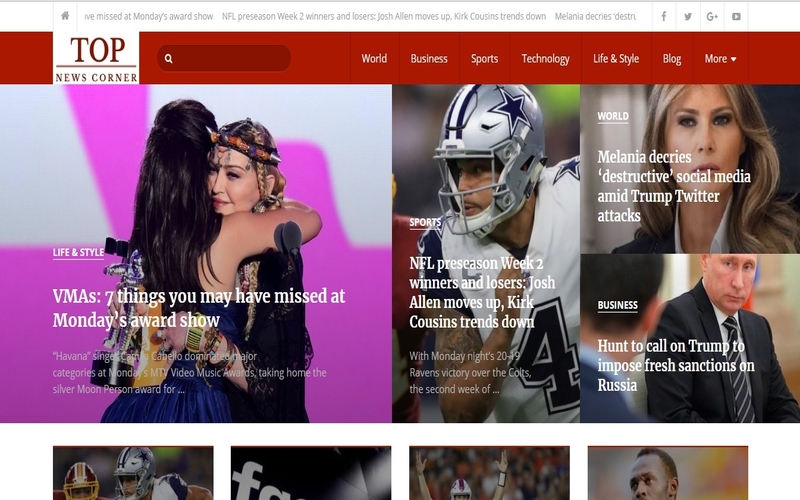Open the Twitter social icon
The height and width of the screenshot is (500, 800).
688,17
